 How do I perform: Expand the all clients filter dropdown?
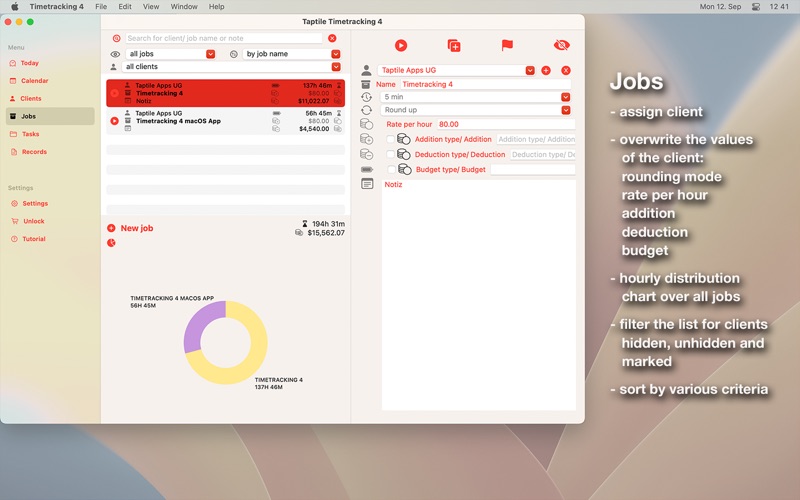pos(336,67)
